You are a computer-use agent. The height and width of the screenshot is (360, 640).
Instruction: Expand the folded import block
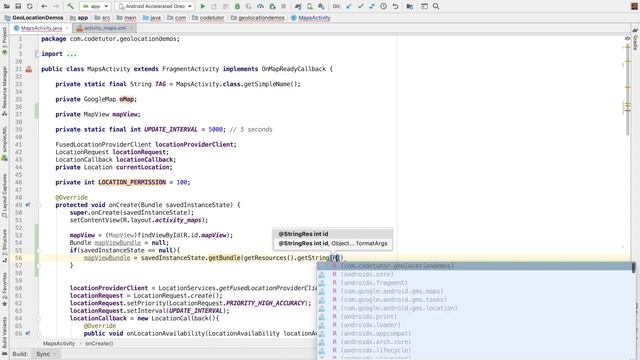[71, 54]
